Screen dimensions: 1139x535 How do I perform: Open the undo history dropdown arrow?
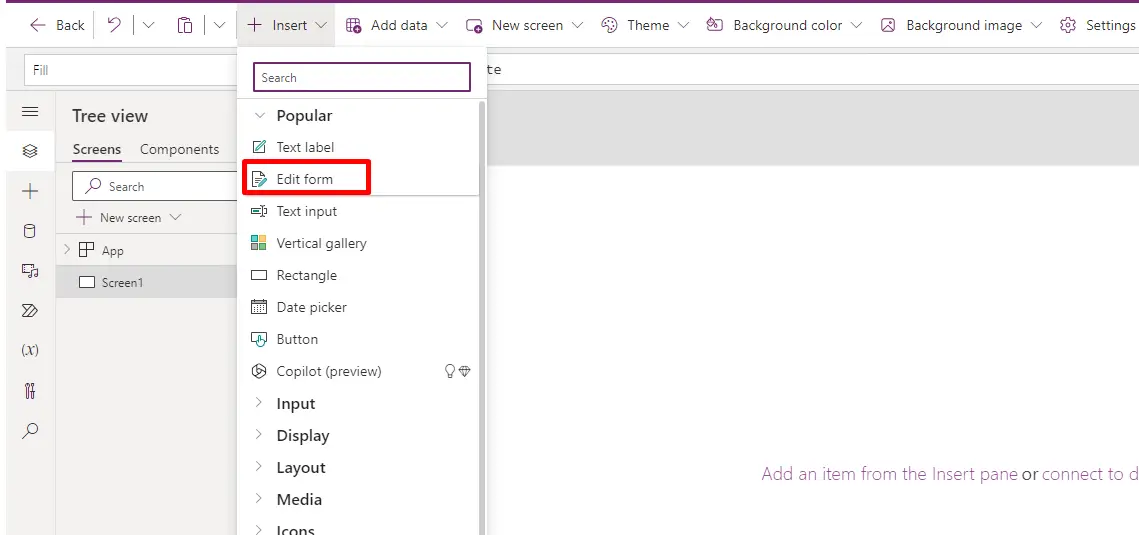click(148, 25)
